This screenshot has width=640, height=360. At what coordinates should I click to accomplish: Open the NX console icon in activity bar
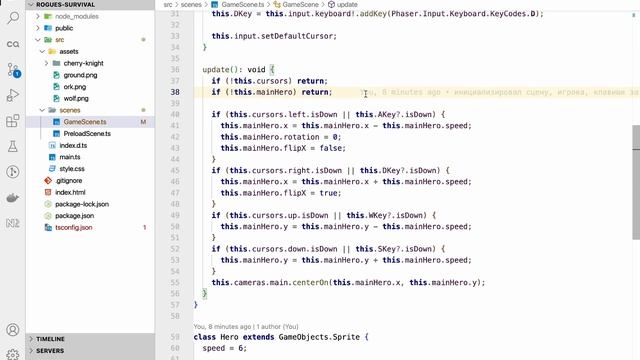pos(13,223)
